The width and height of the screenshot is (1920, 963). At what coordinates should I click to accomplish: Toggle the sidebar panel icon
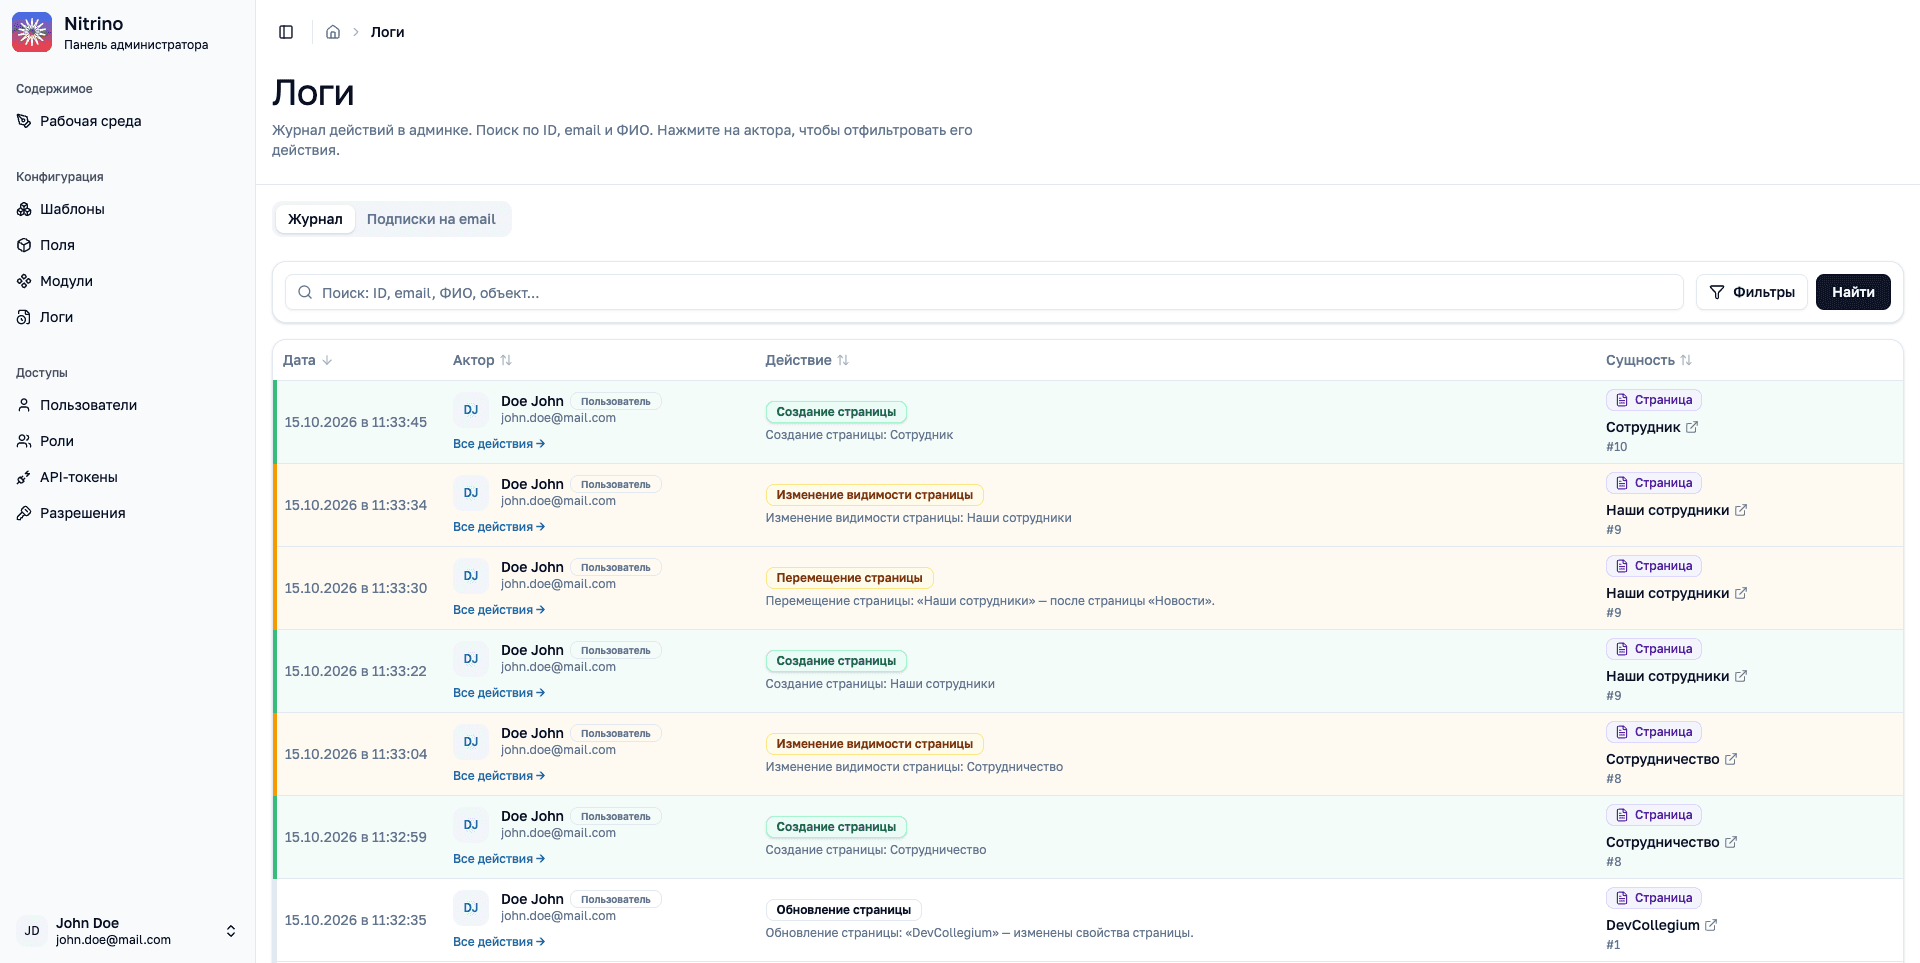pos(286,32)
